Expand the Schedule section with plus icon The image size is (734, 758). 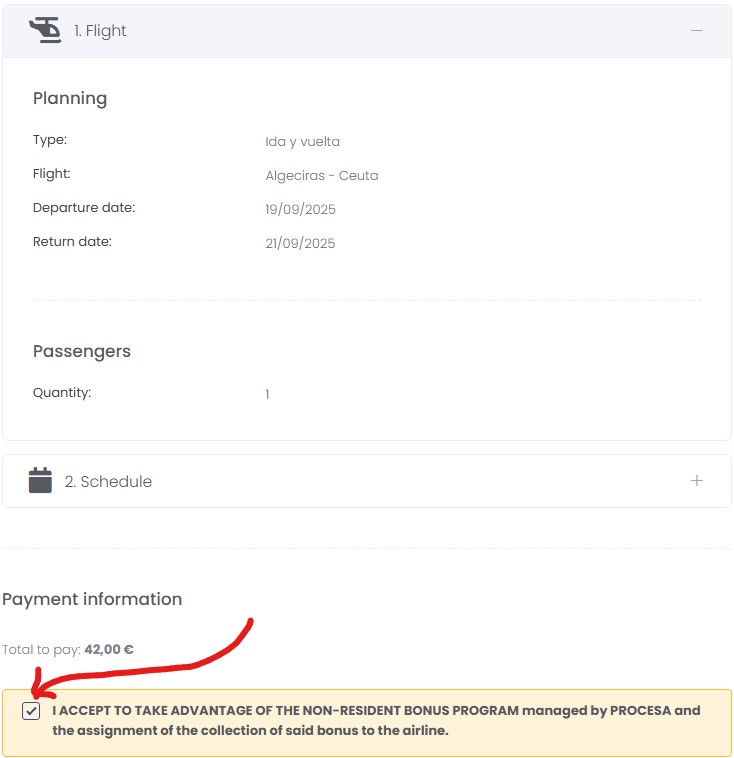tap(696, 481)
